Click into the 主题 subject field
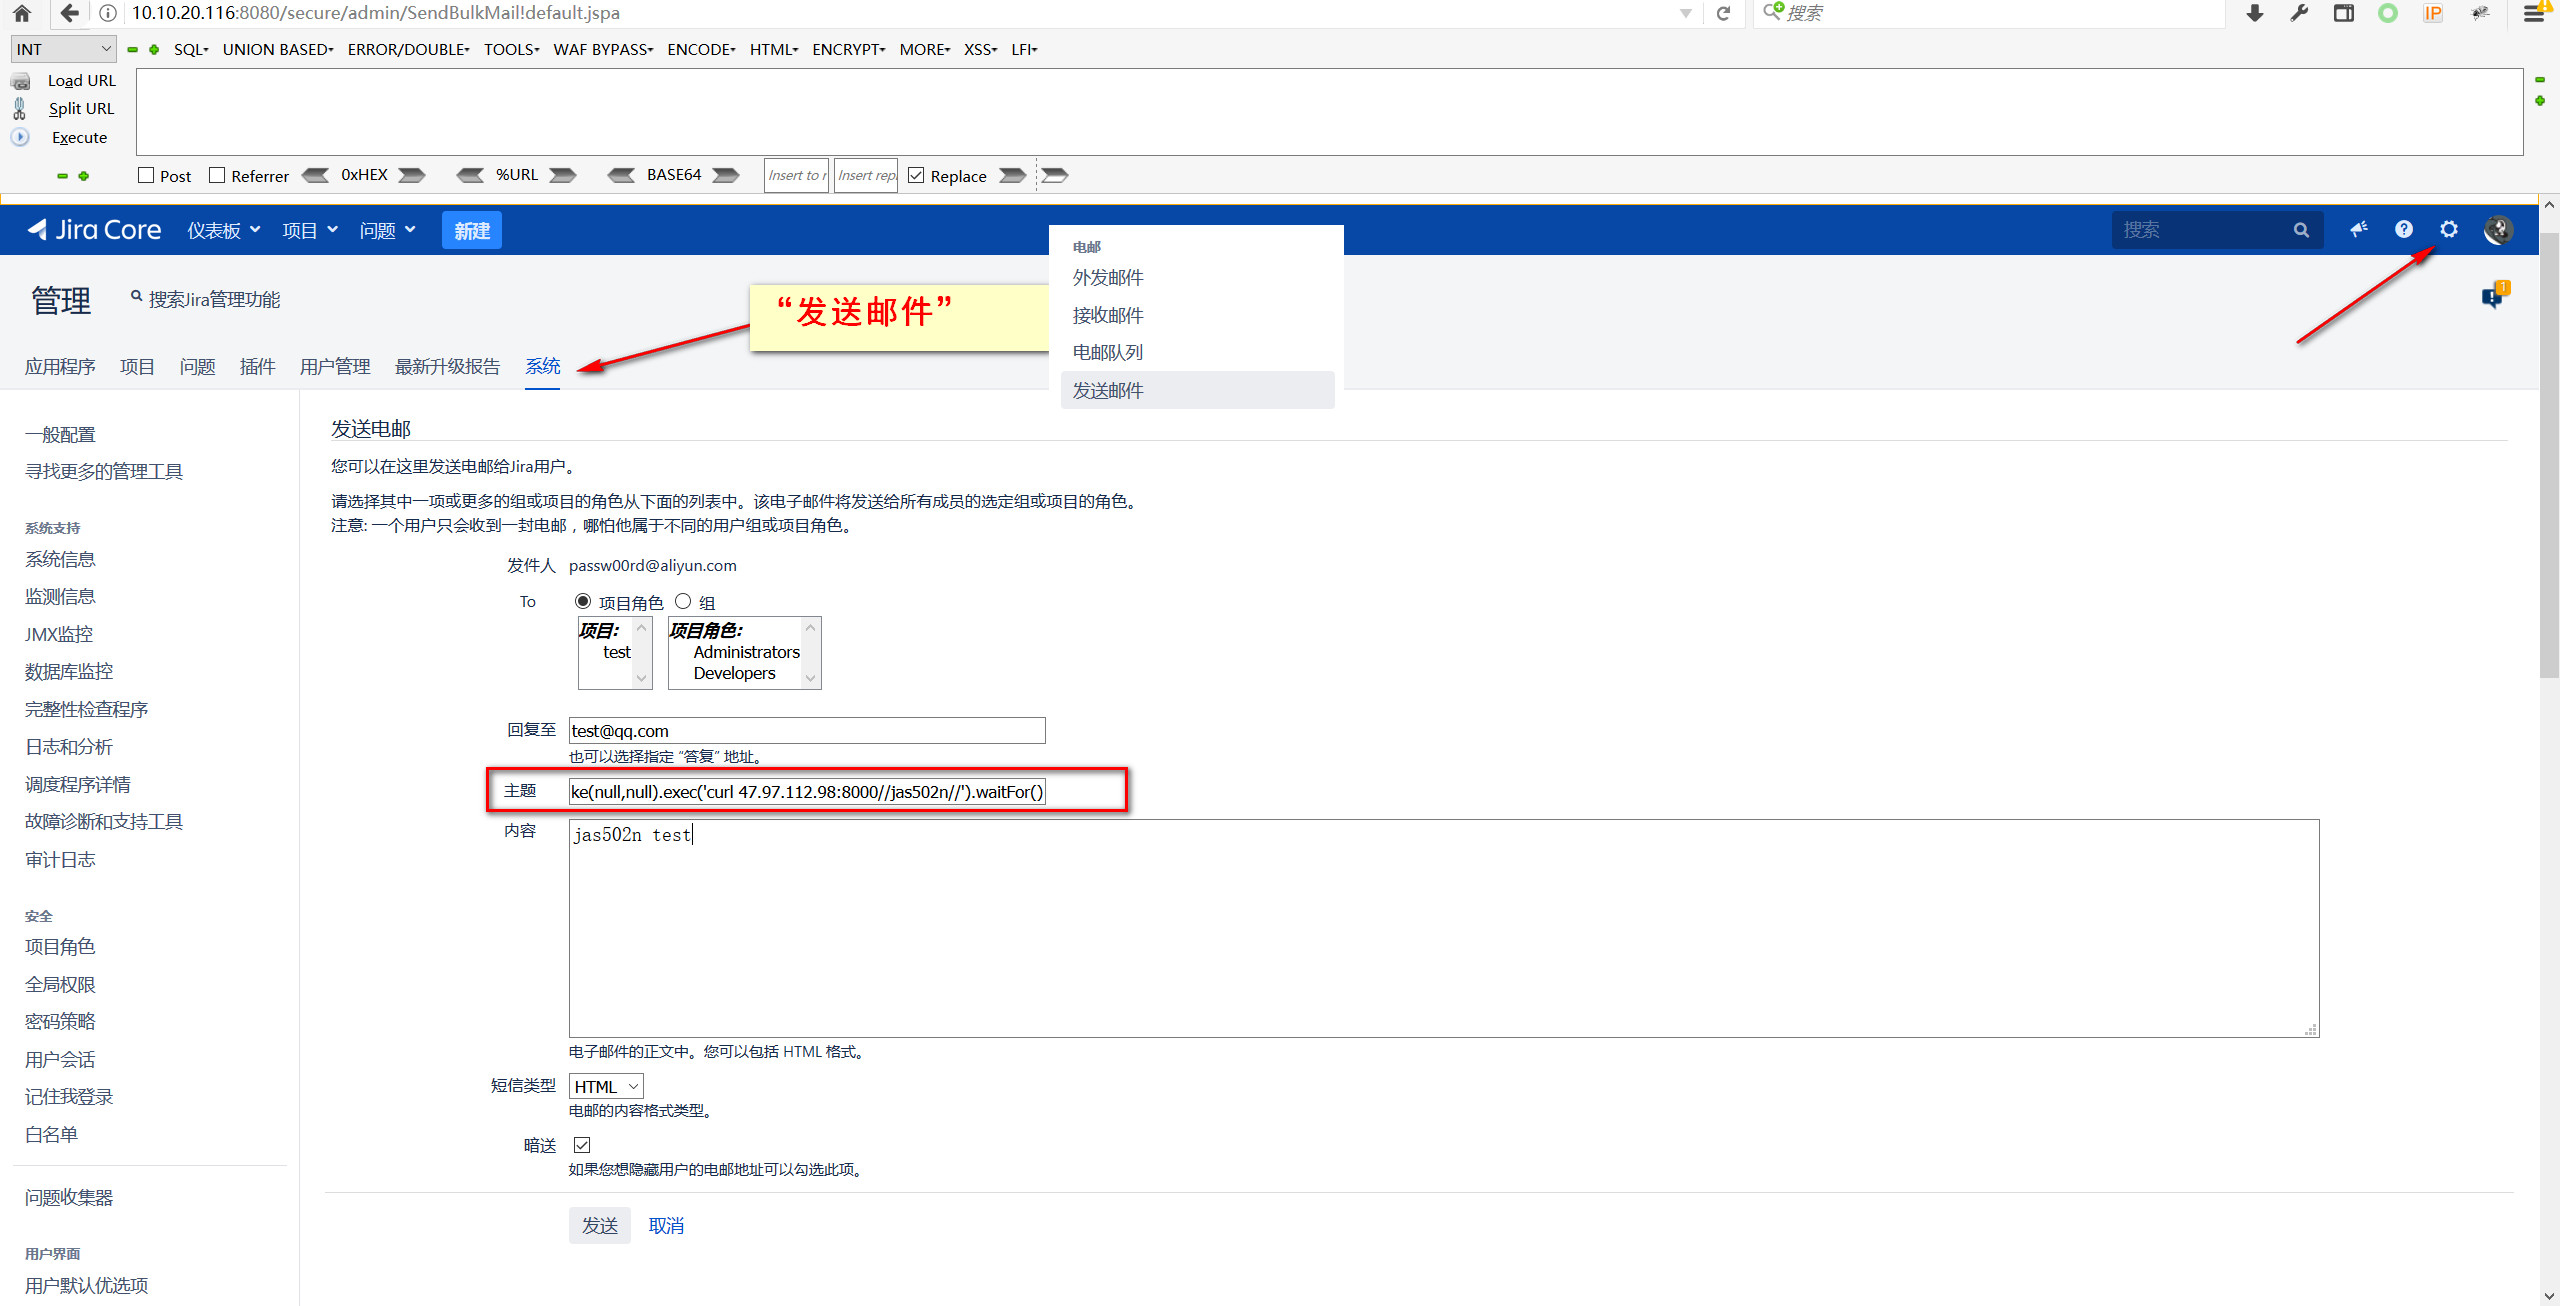 (x=806, y=791)
